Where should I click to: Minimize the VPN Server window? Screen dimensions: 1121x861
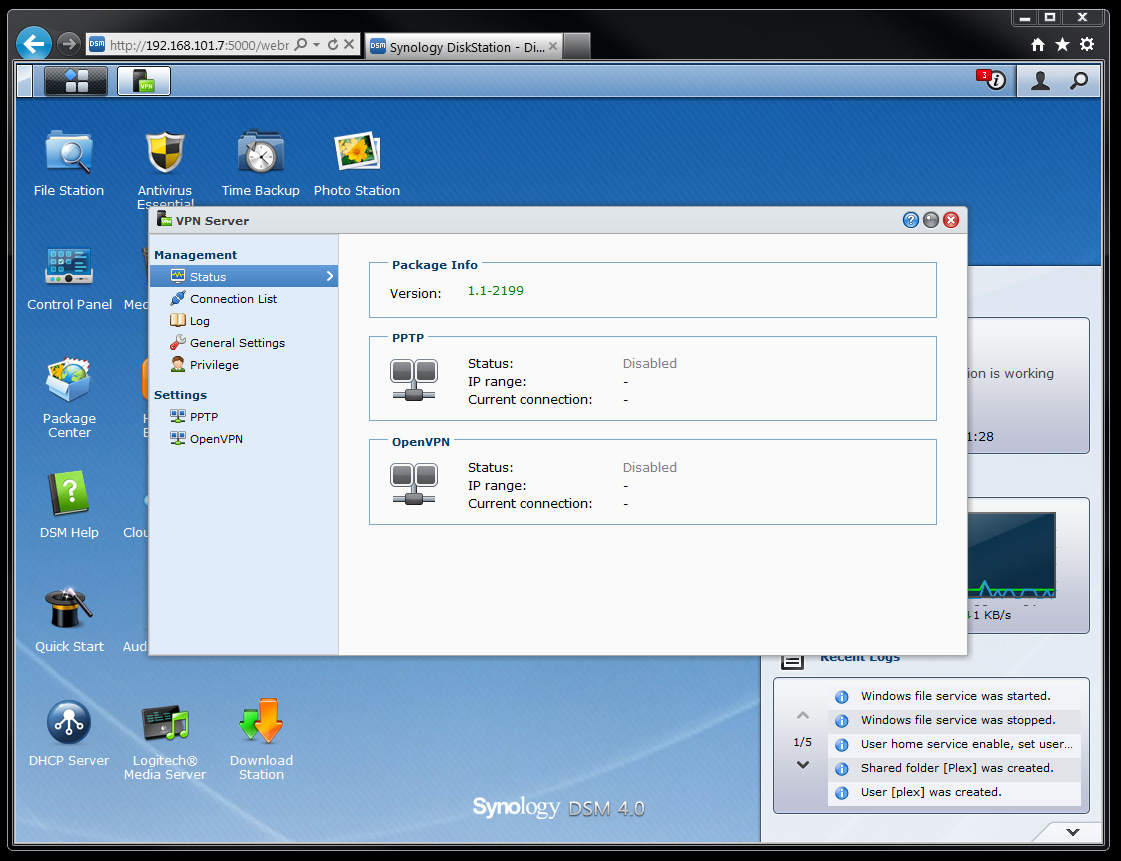[x=931, y=220]
